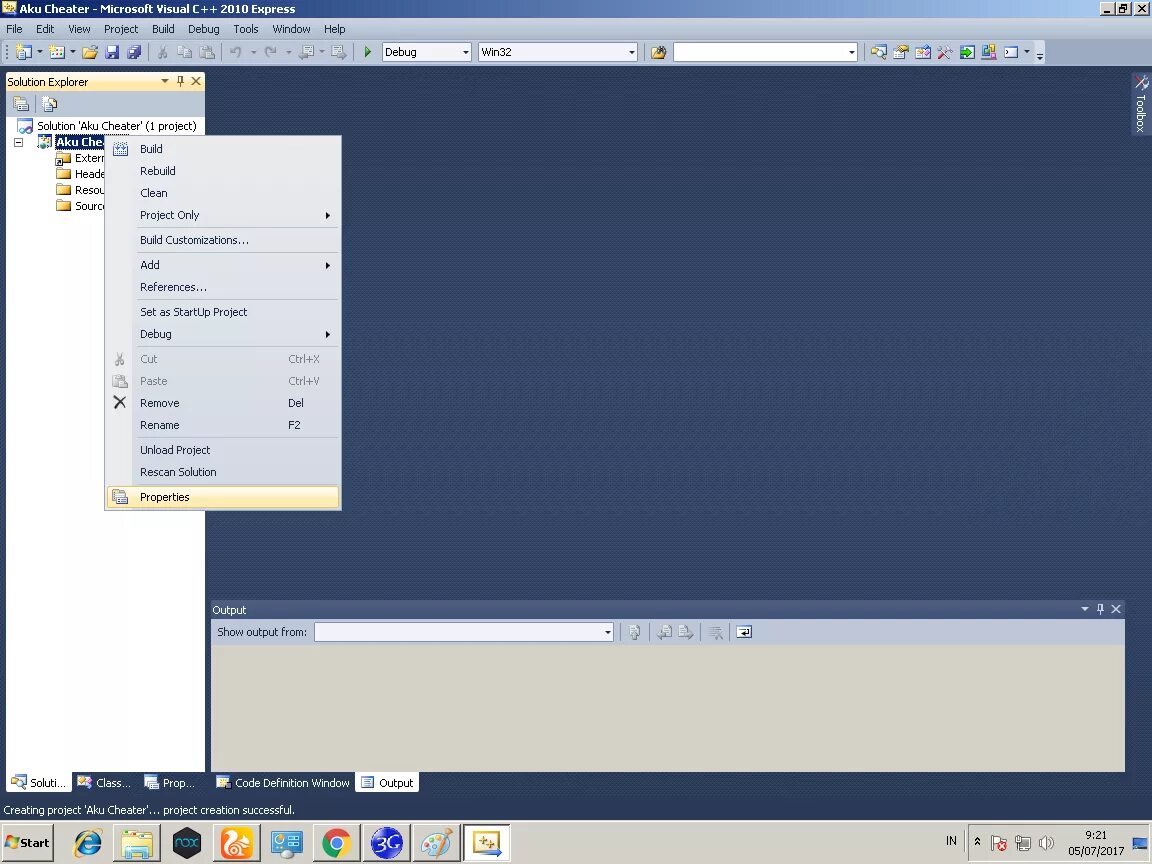Image resolution: width=1152 pixels, height=864 pixels.
Task: Show hidden system tray icons arrow
Action: 977,842
